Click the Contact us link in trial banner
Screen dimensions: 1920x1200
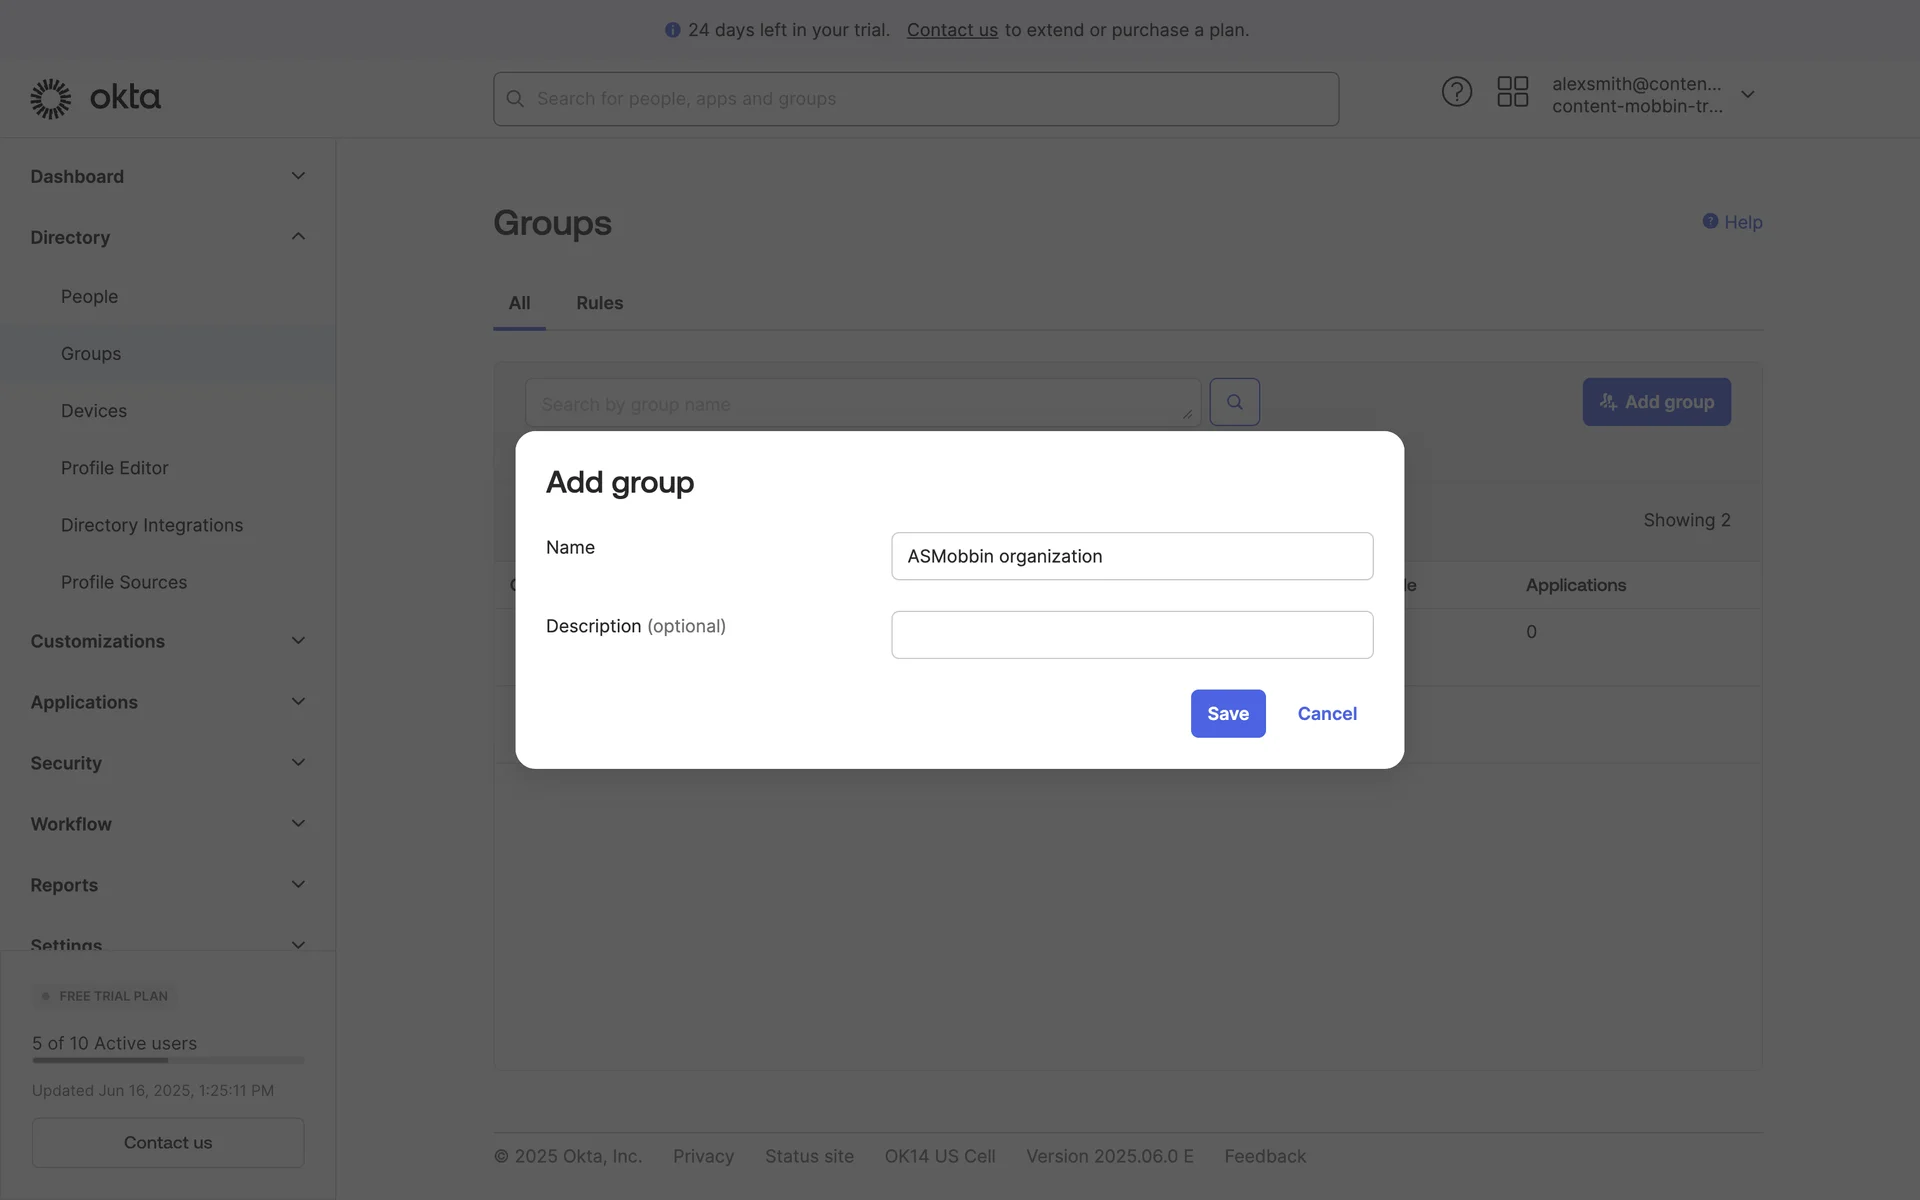pos(951,30)
